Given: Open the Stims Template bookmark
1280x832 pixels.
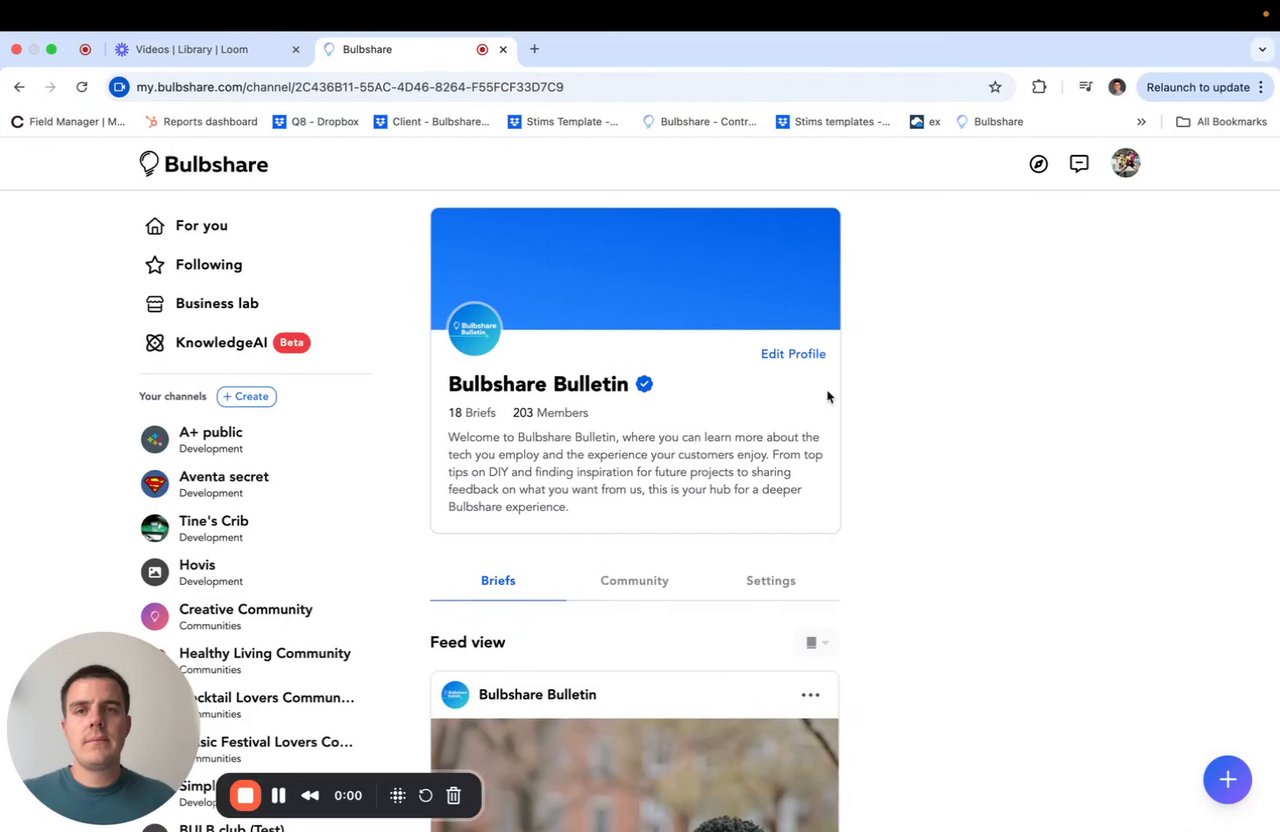Looking at the screenshot, I should click(563, 122).
